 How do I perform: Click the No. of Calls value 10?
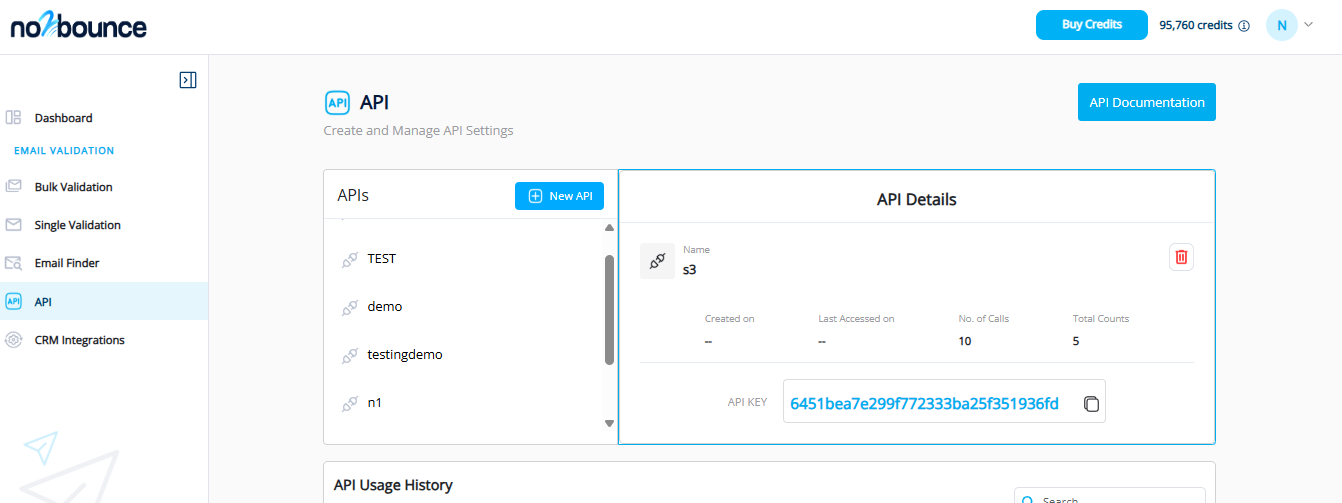point(964,341)
